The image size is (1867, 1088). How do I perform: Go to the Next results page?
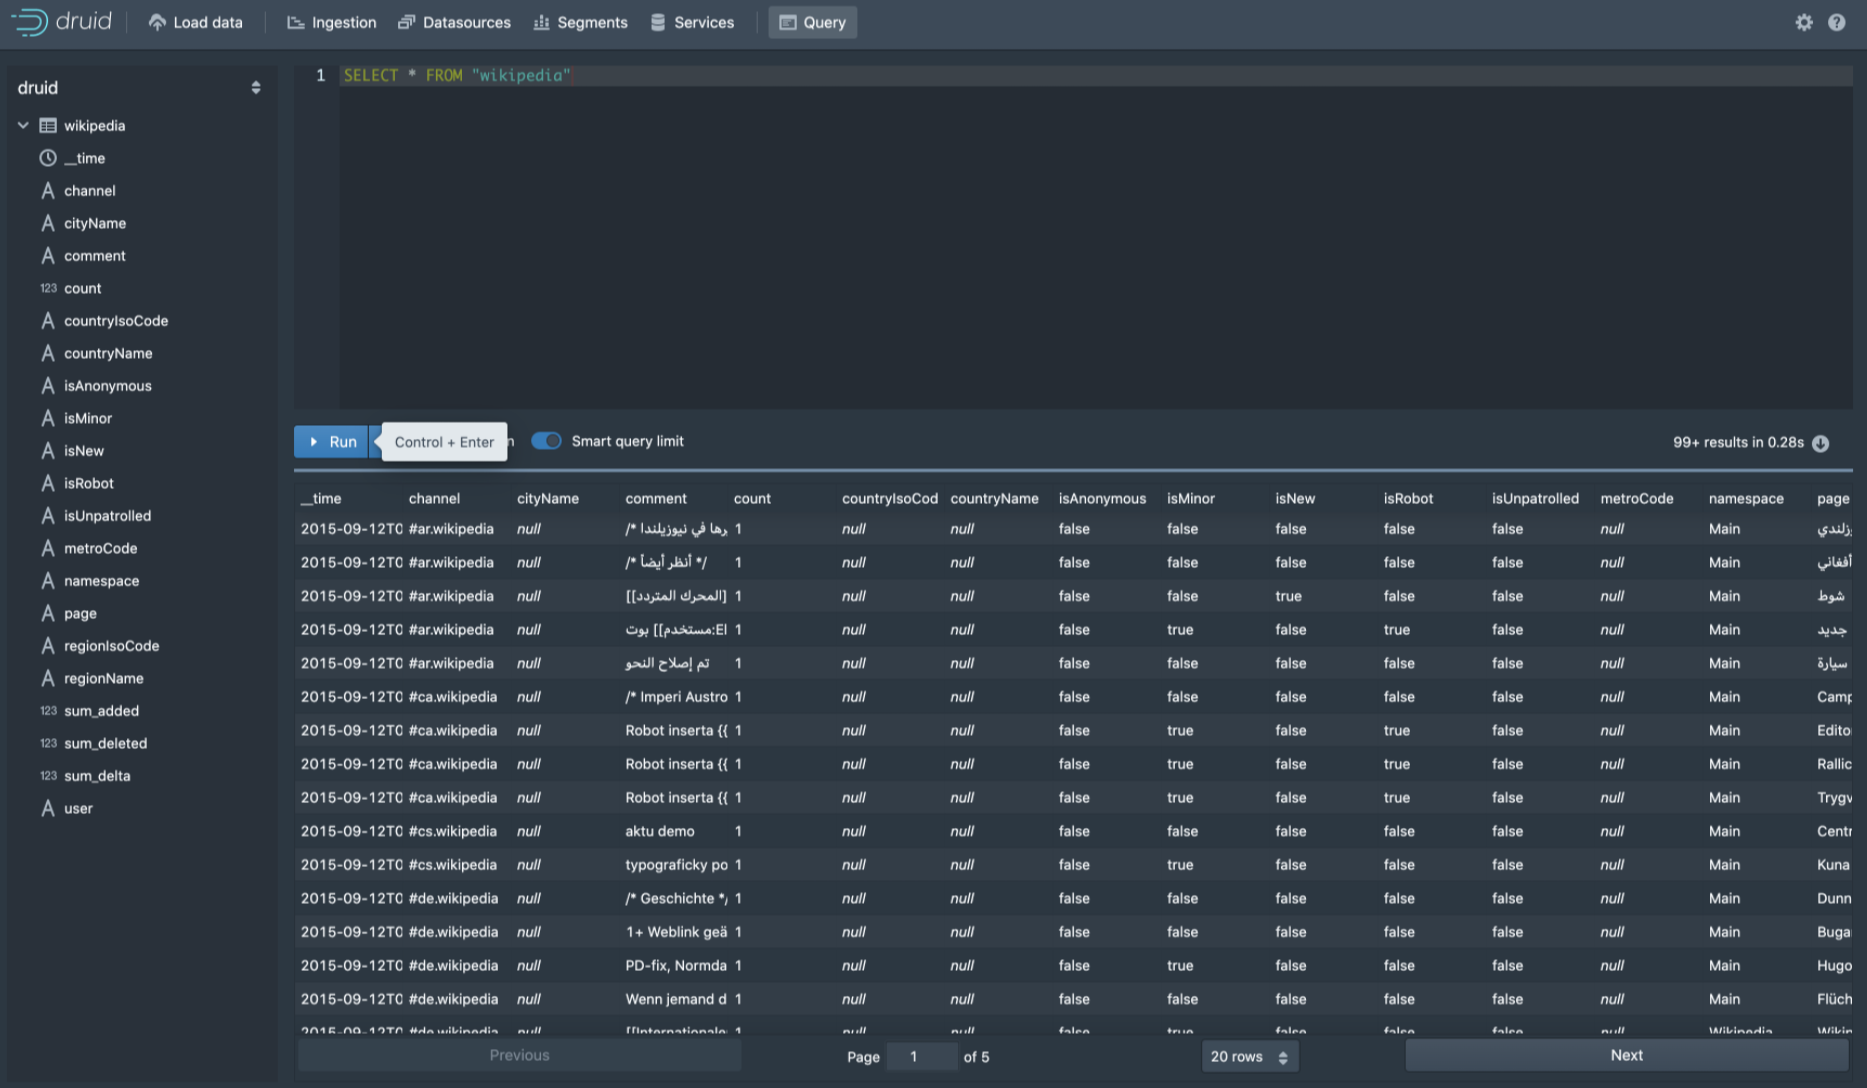point(1627,1055)
